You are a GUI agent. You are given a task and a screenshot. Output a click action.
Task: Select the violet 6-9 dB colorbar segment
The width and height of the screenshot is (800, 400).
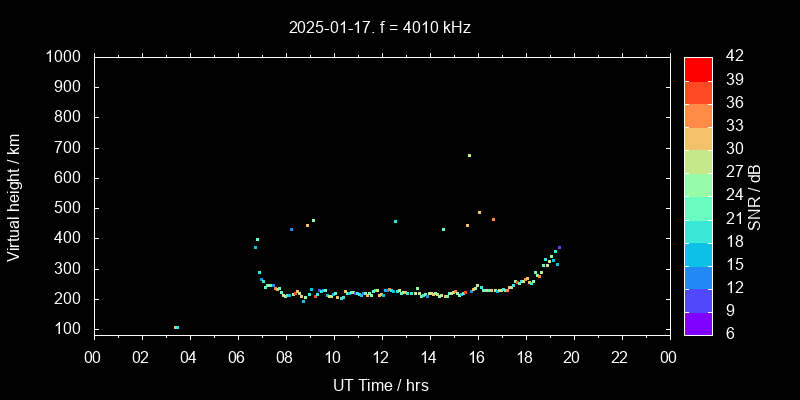[x=698, y=321]
